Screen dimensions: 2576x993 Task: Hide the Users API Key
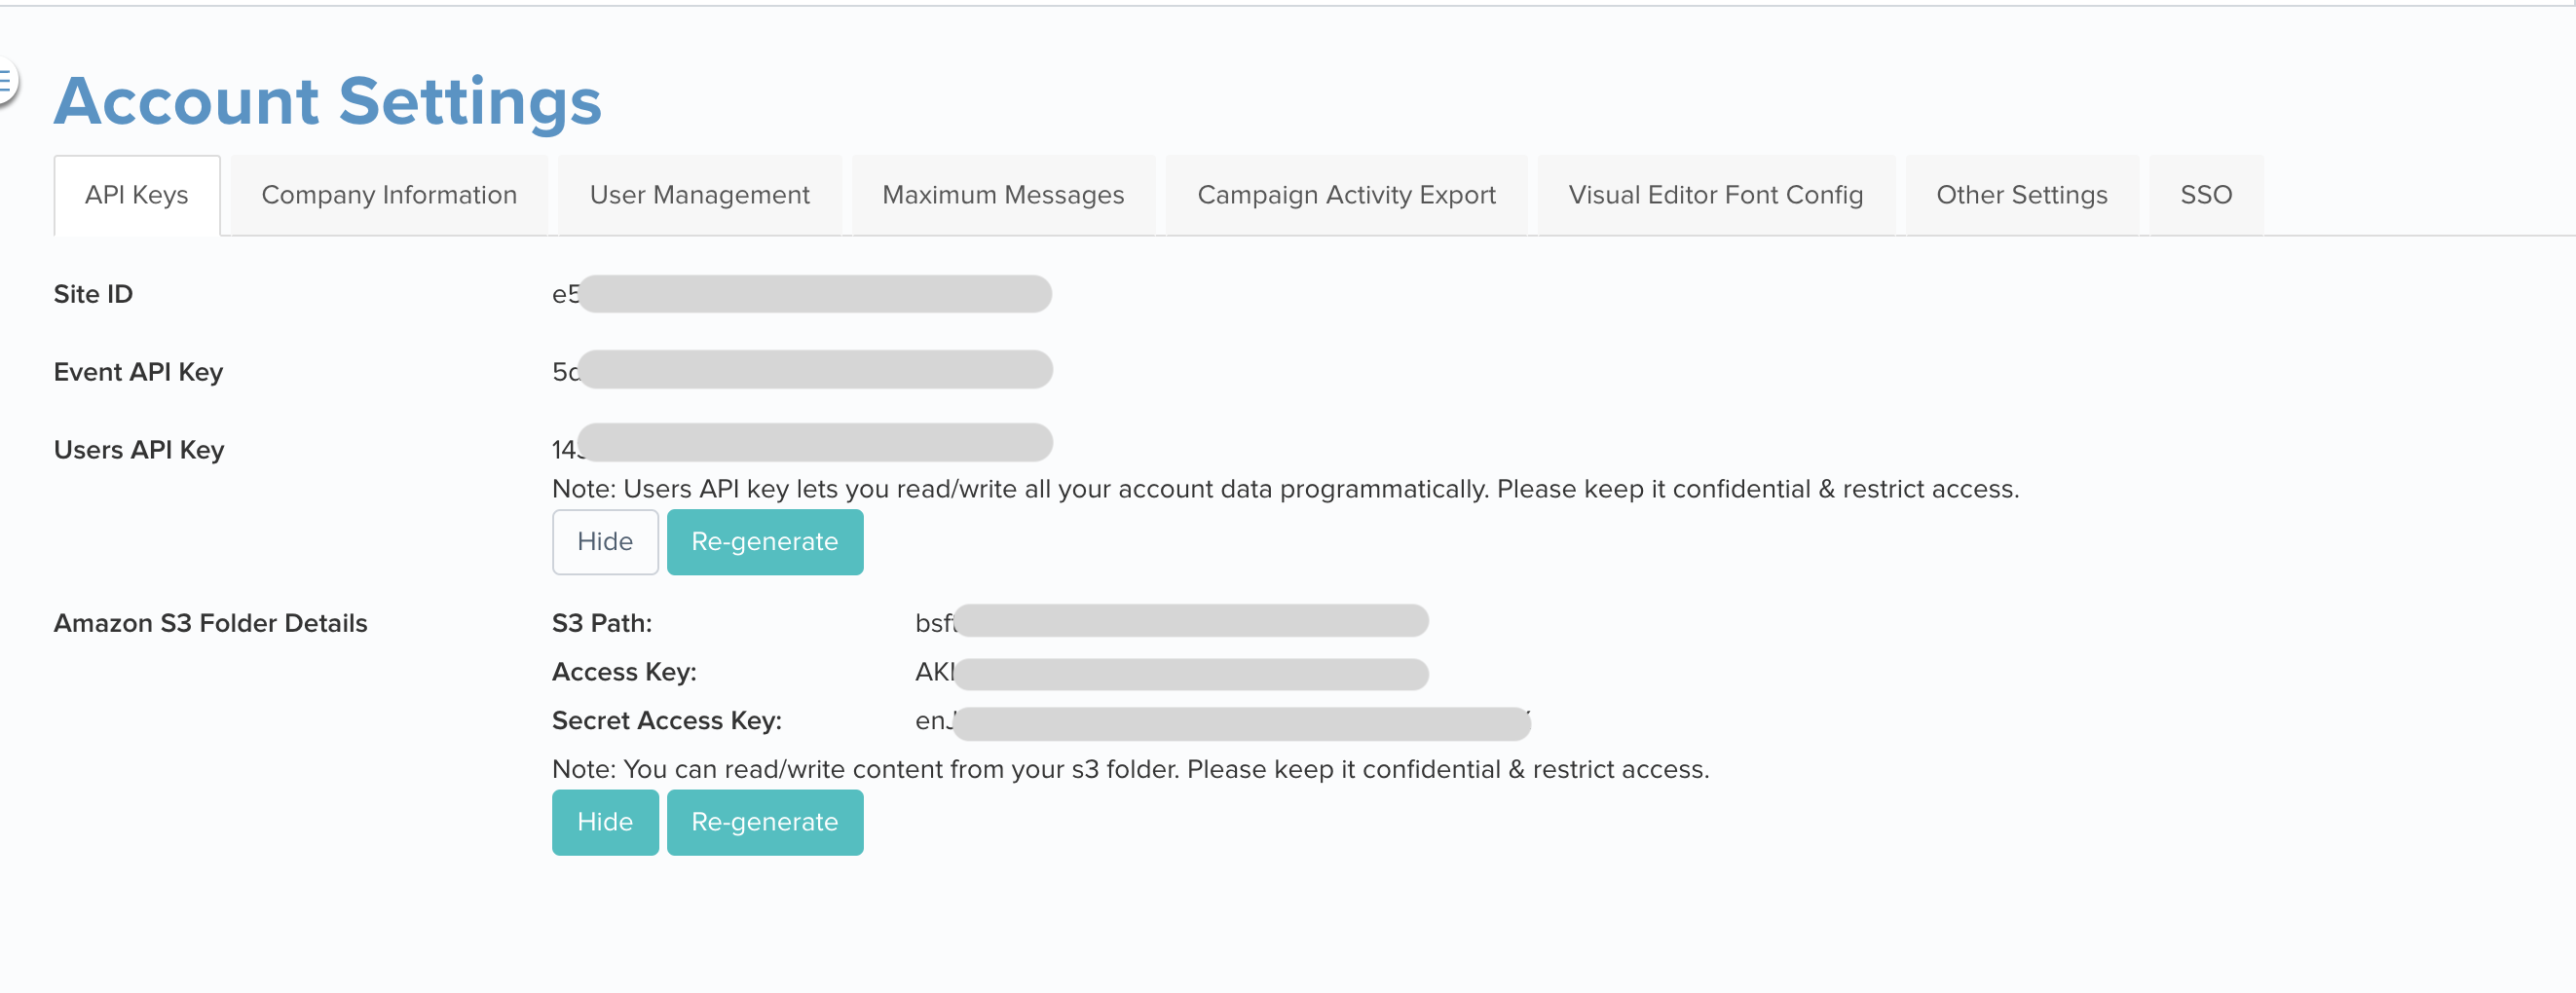pyautogui.click(x=605, y=542)
